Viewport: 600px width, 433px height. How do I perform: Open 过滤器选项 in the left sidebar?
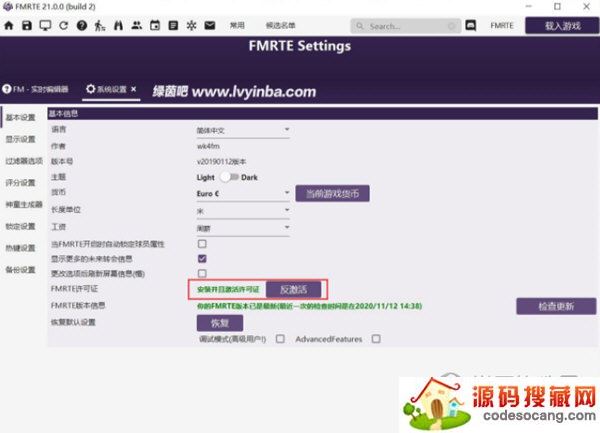[x=24, y=161]
